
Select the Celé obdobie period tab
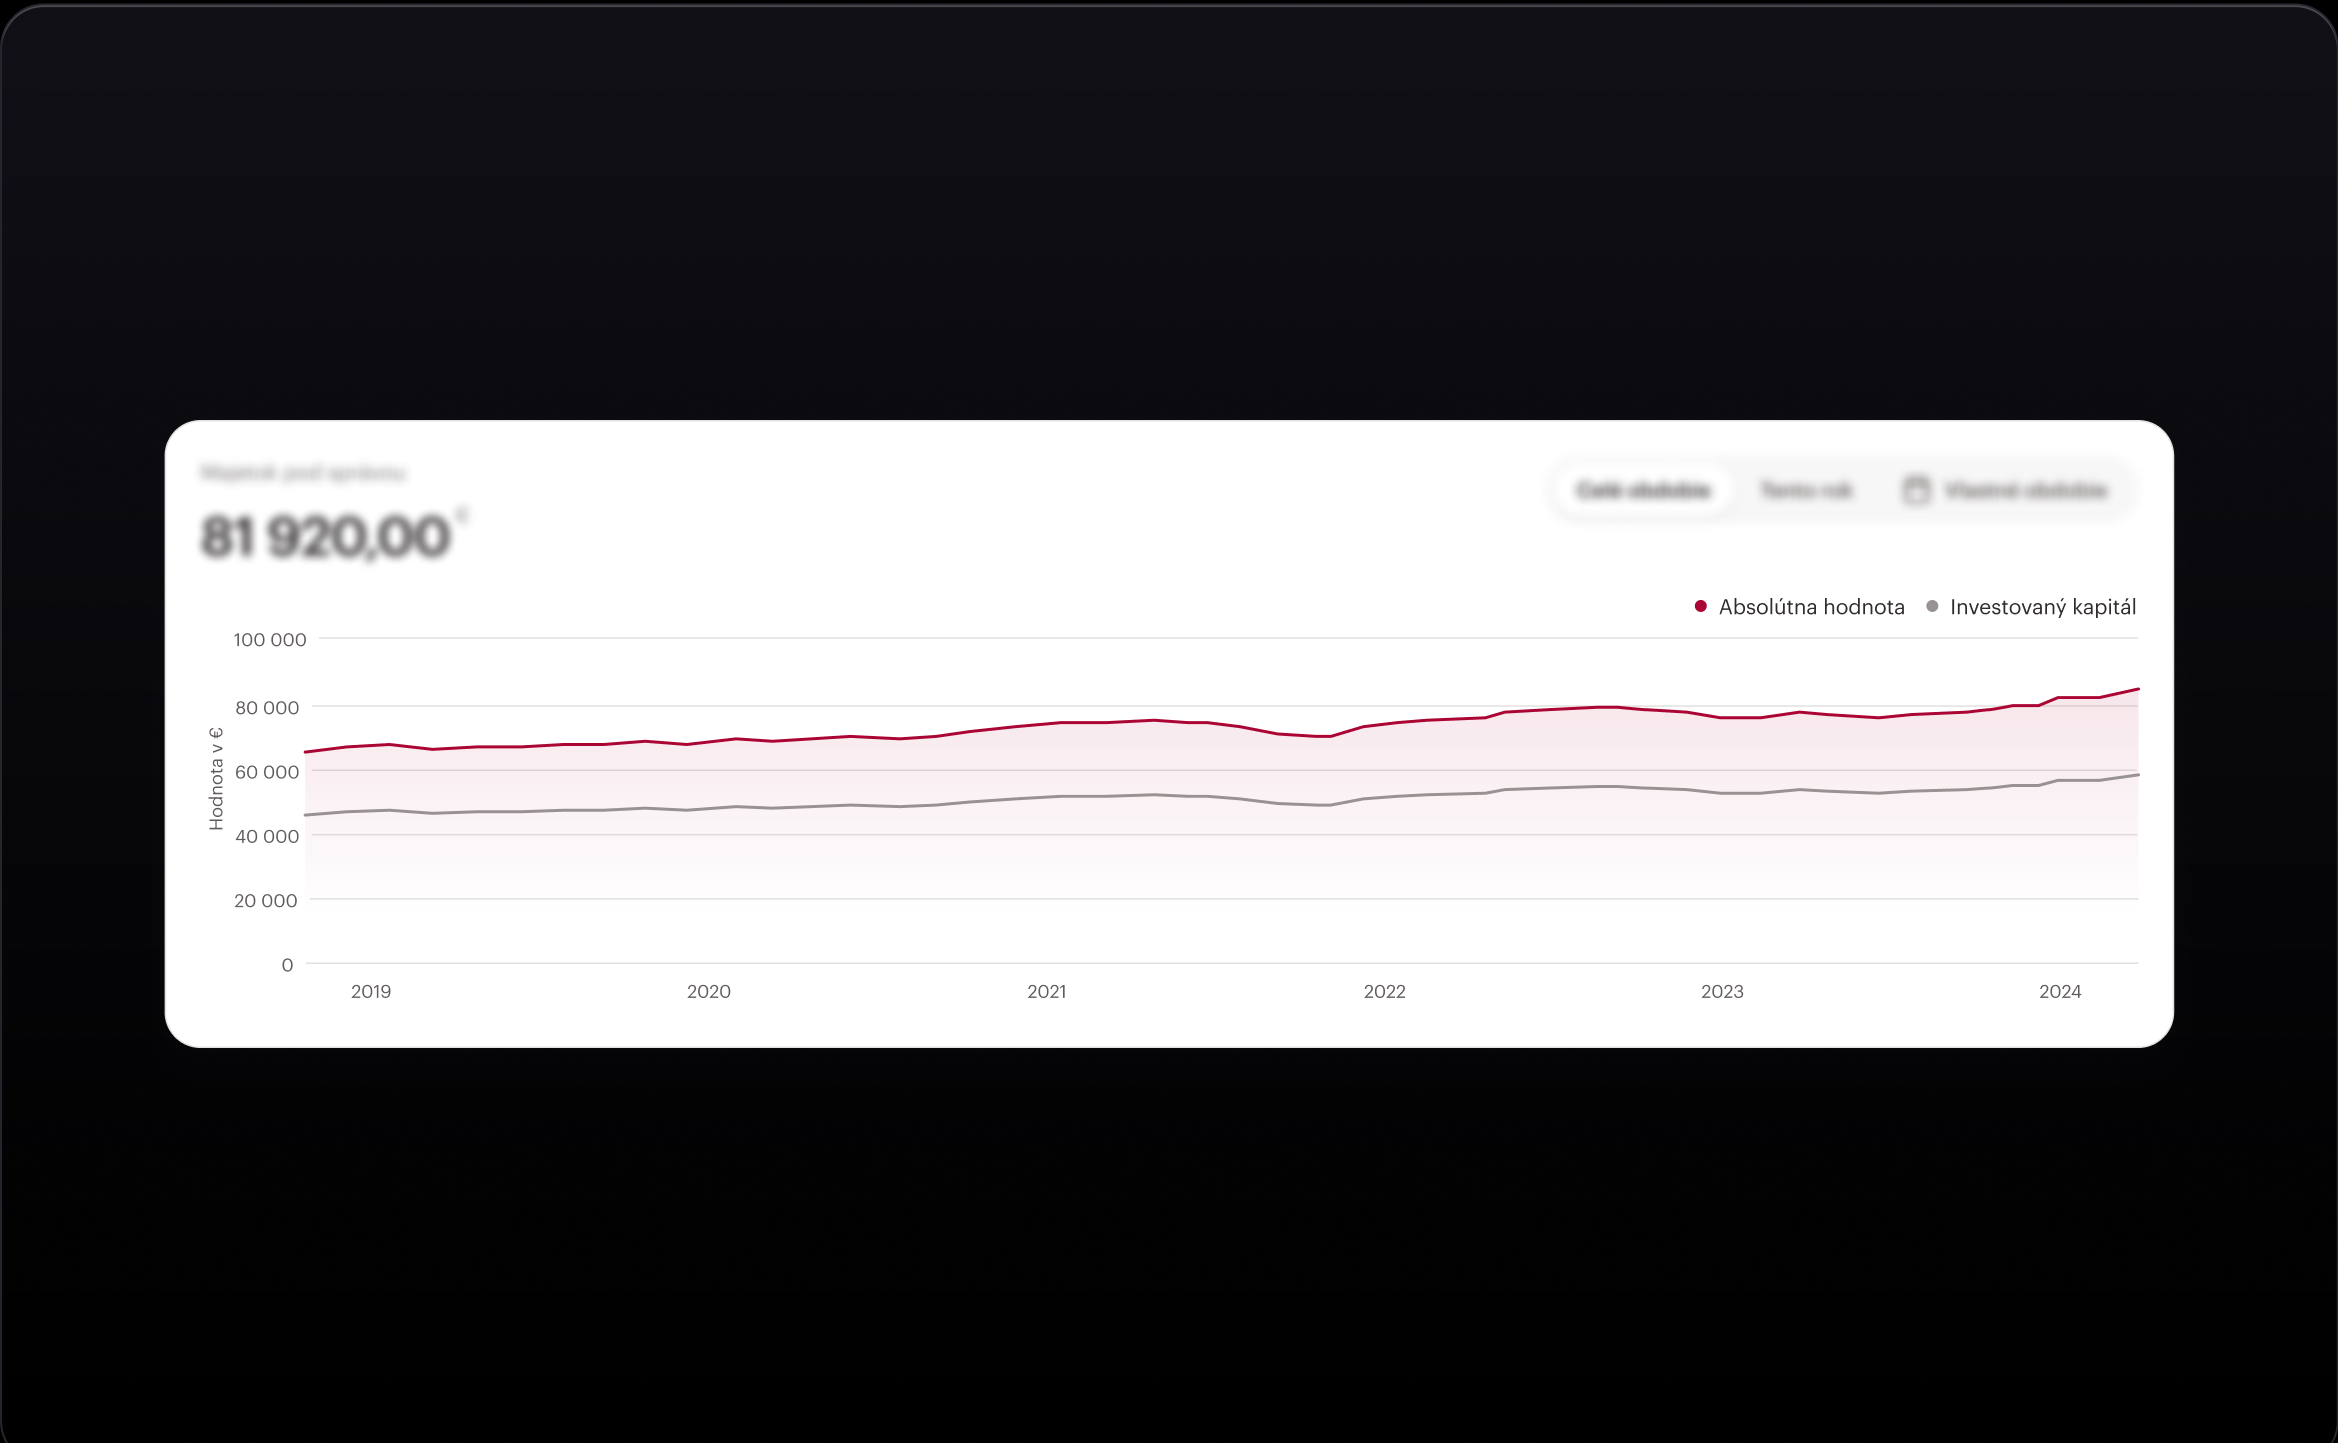pos(1643,490)
